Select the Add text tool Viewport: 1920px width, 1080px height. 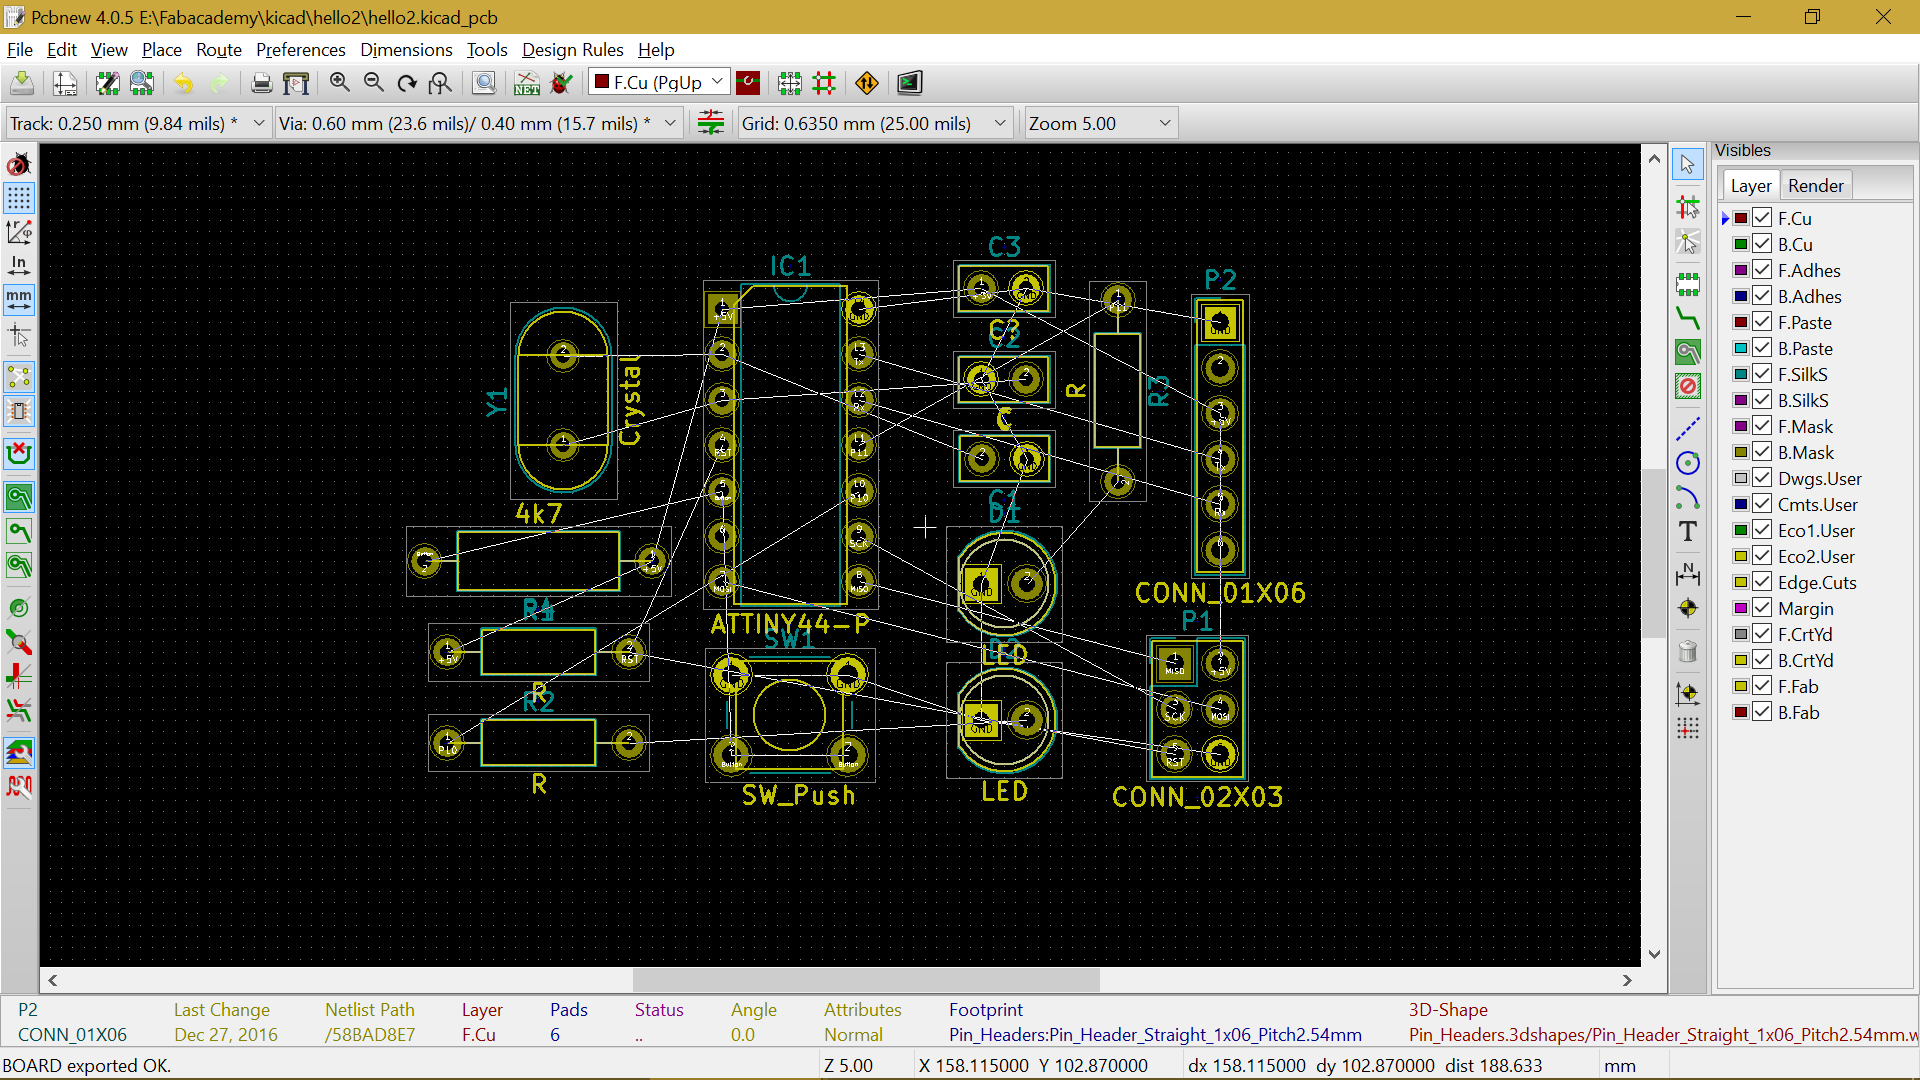point(1688,531)
